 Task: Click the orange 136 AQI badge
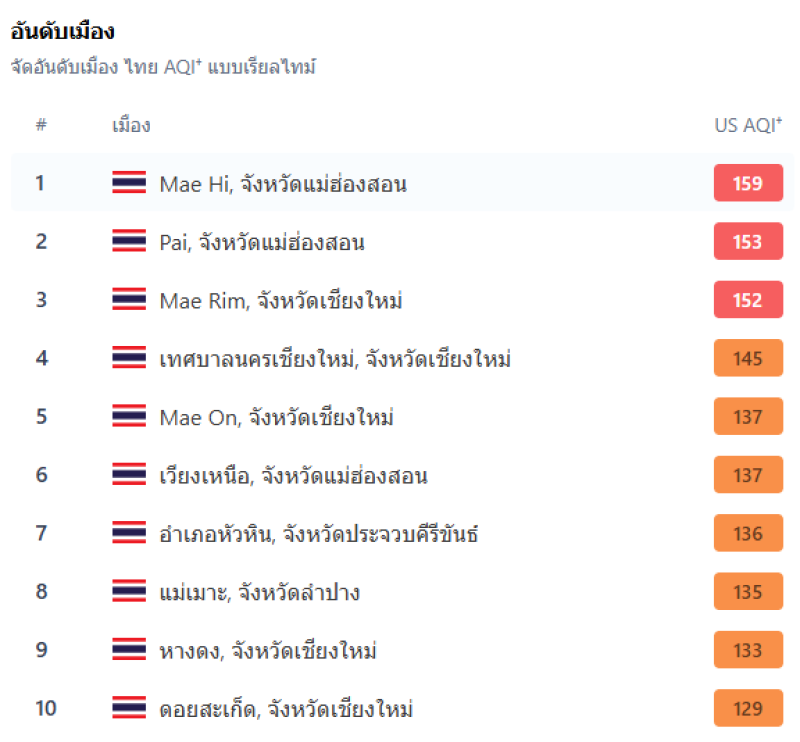pos(748,533)
